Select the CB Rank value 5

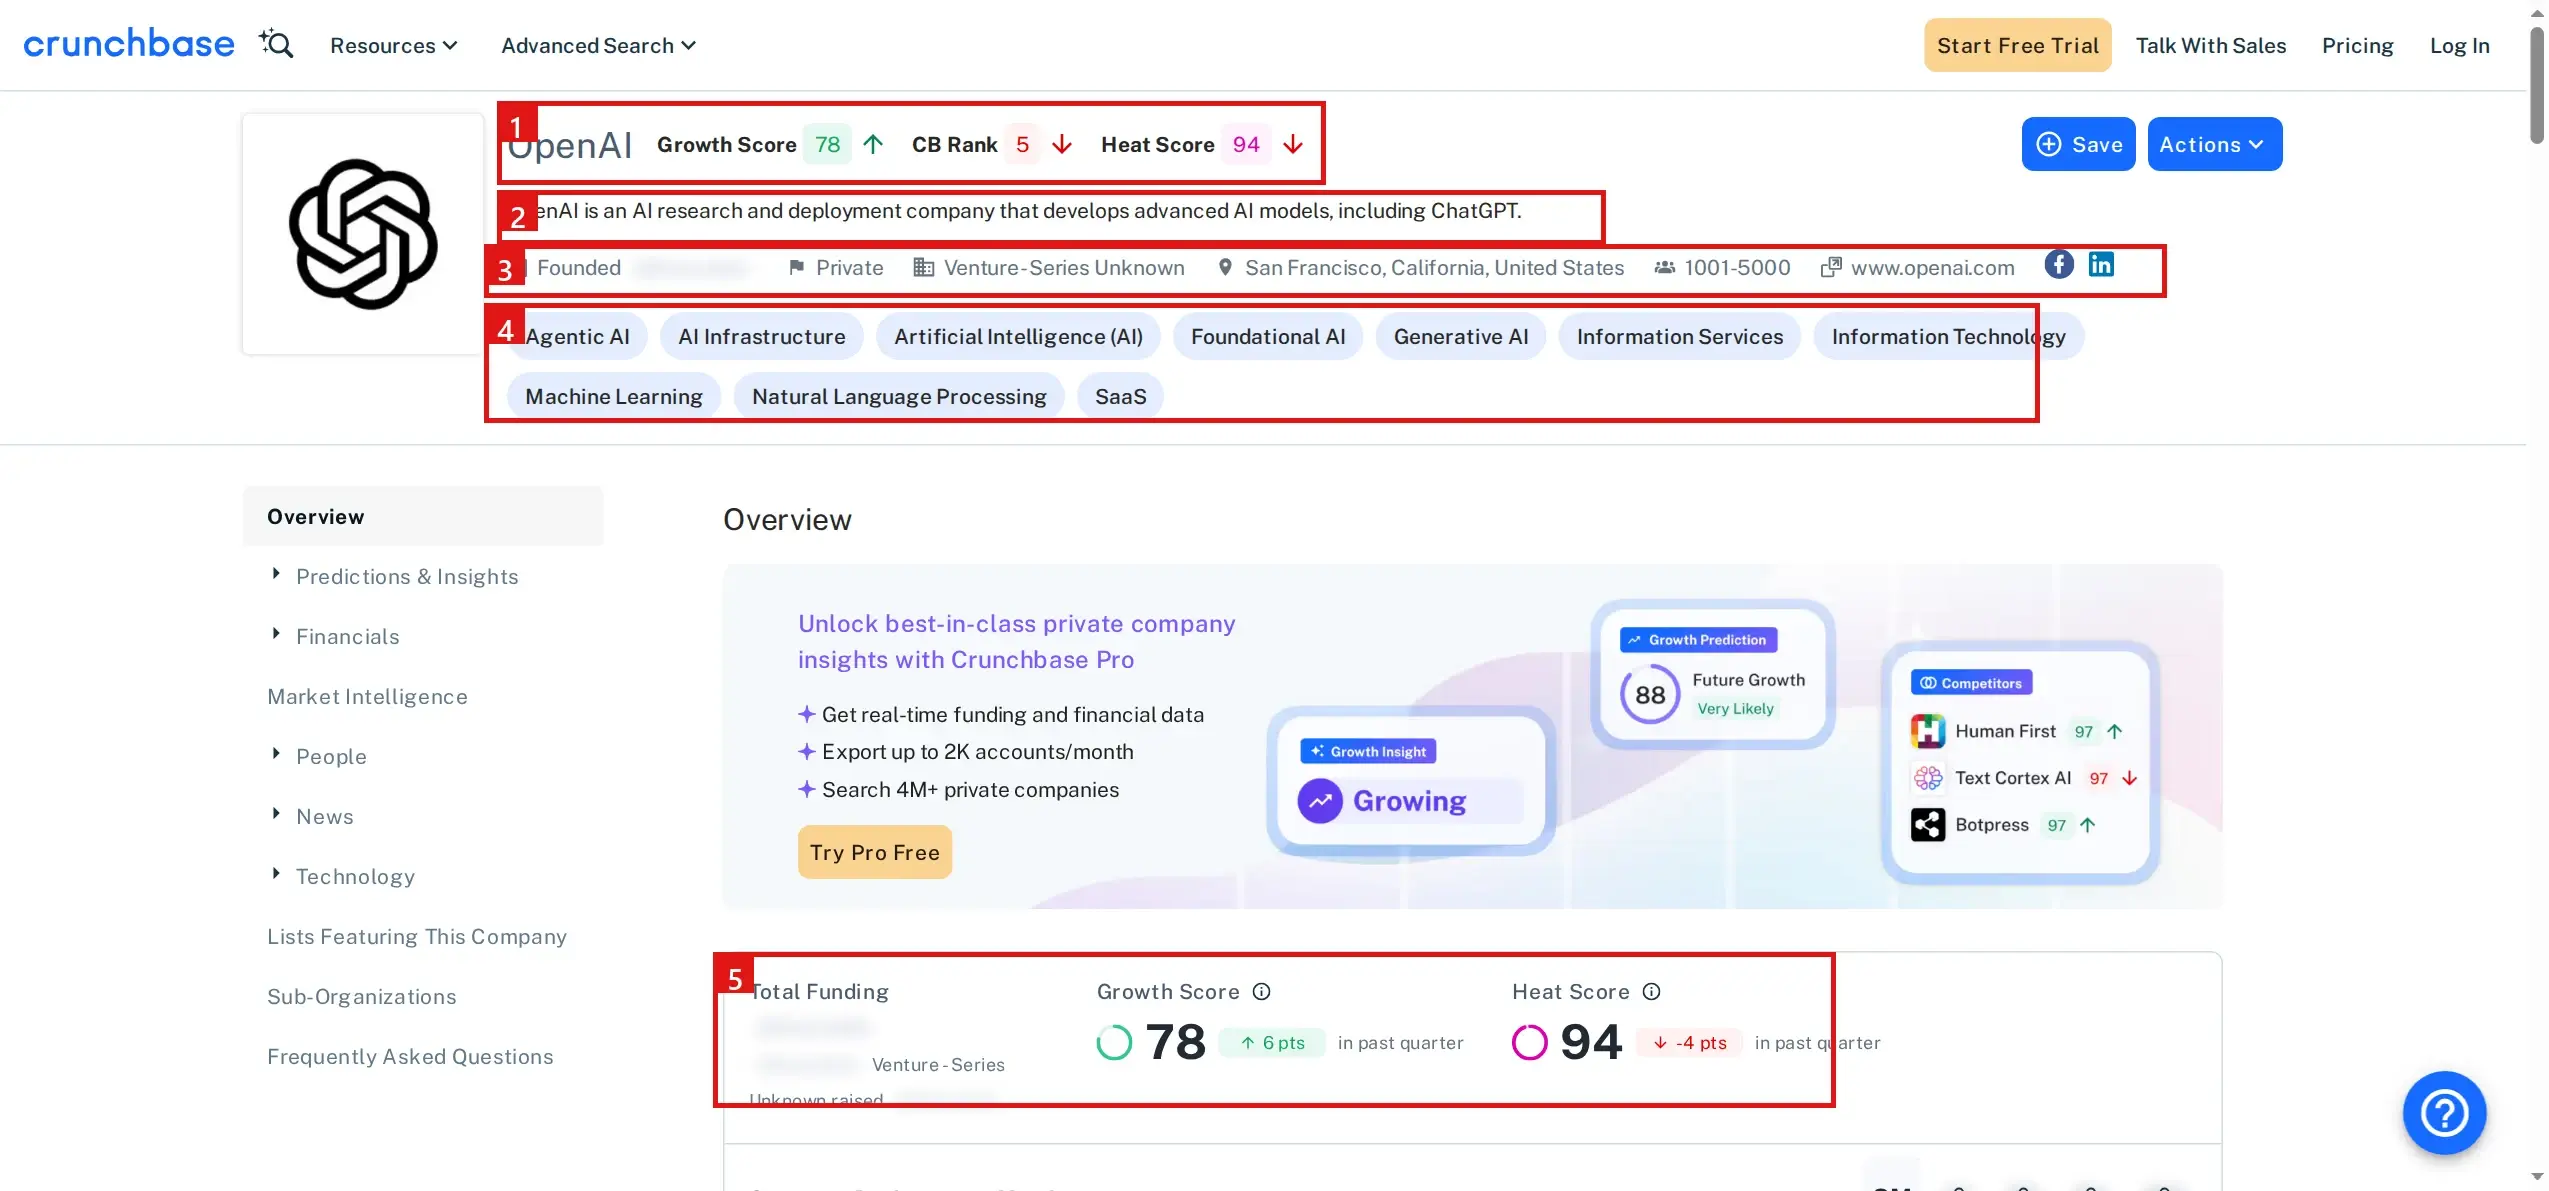(x=1022, y=145)
